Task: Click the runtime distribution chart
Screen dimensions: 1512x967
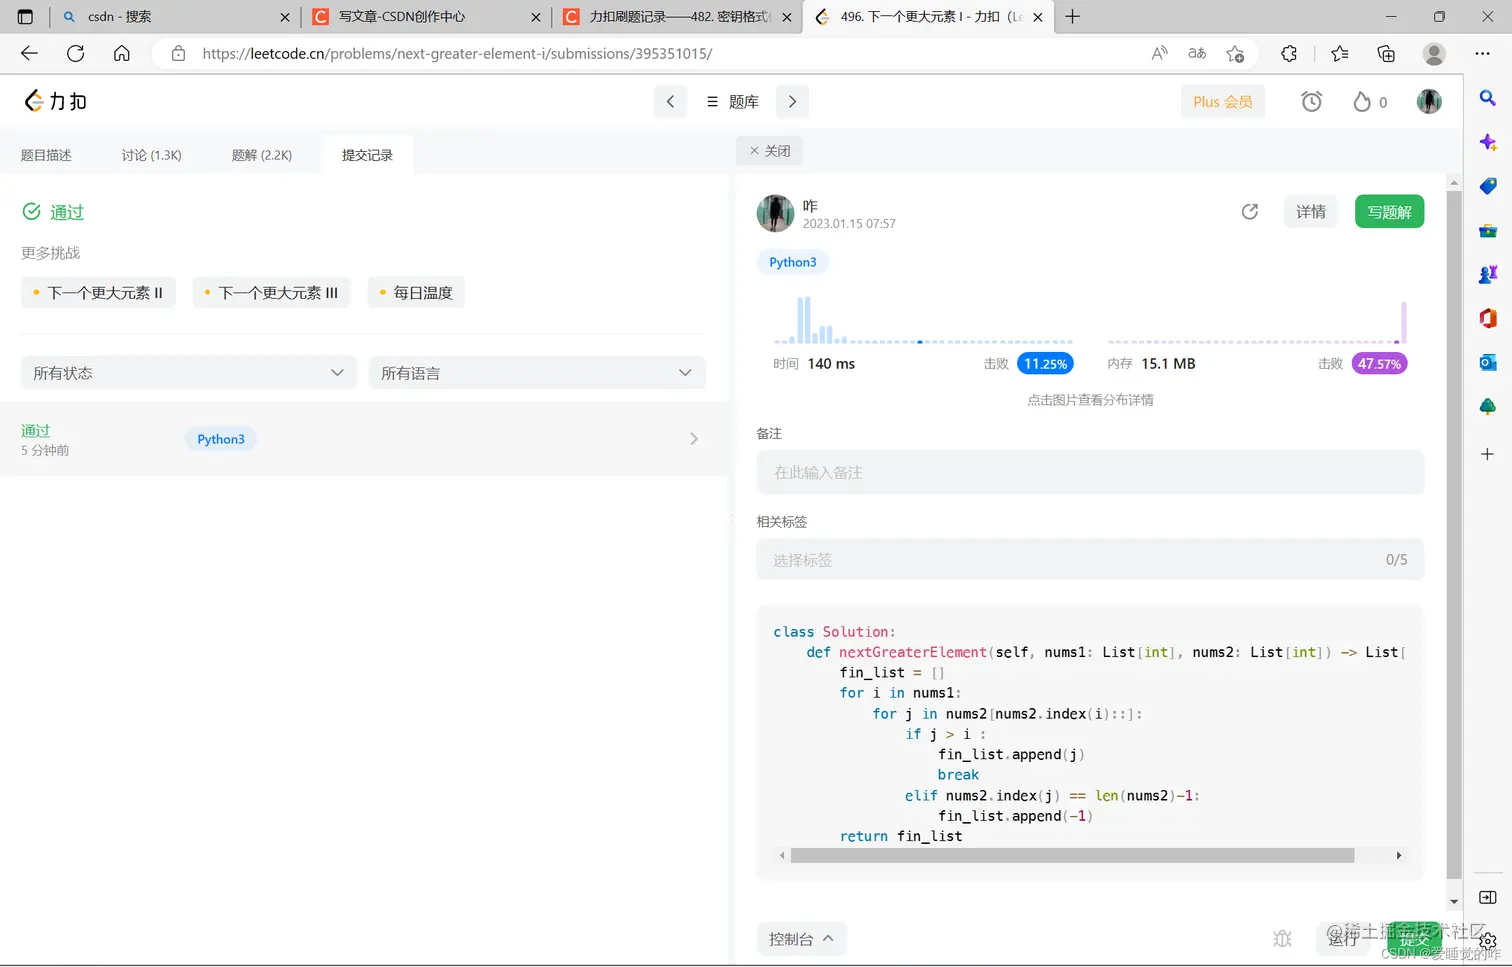Action: (922, 321)
